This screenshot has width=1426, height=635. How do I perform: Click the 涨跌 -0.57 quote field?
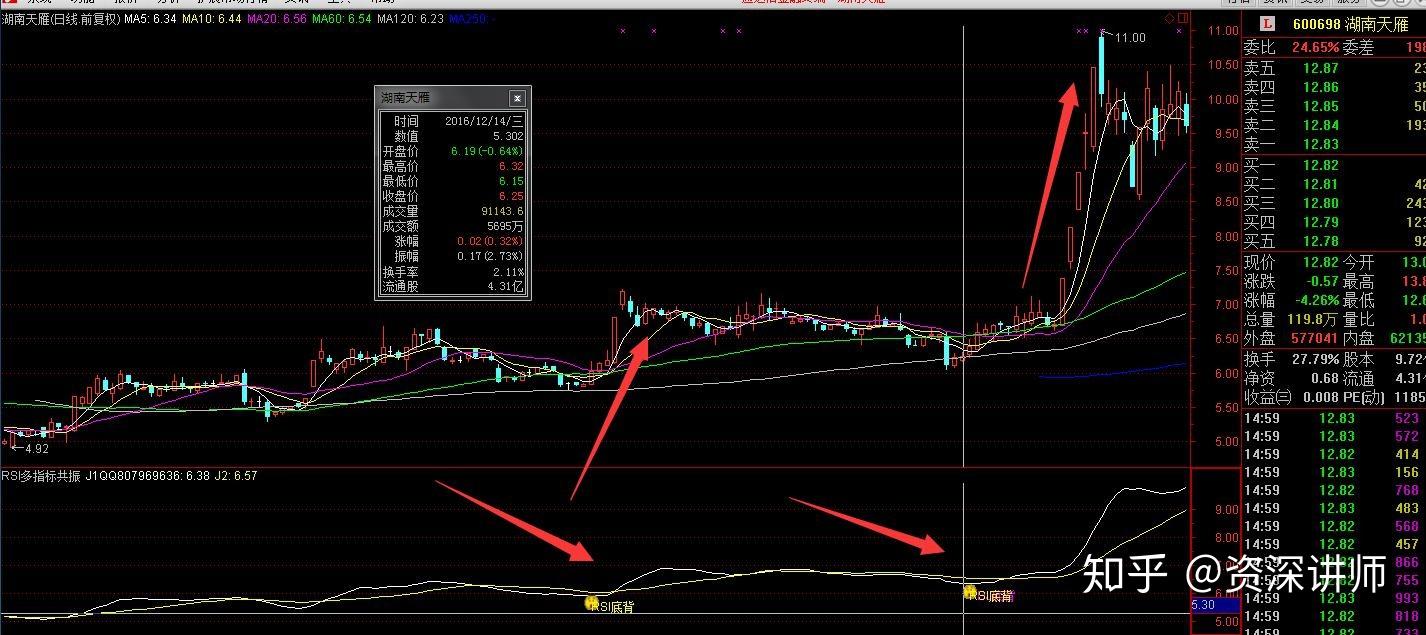pos(1291,282)
